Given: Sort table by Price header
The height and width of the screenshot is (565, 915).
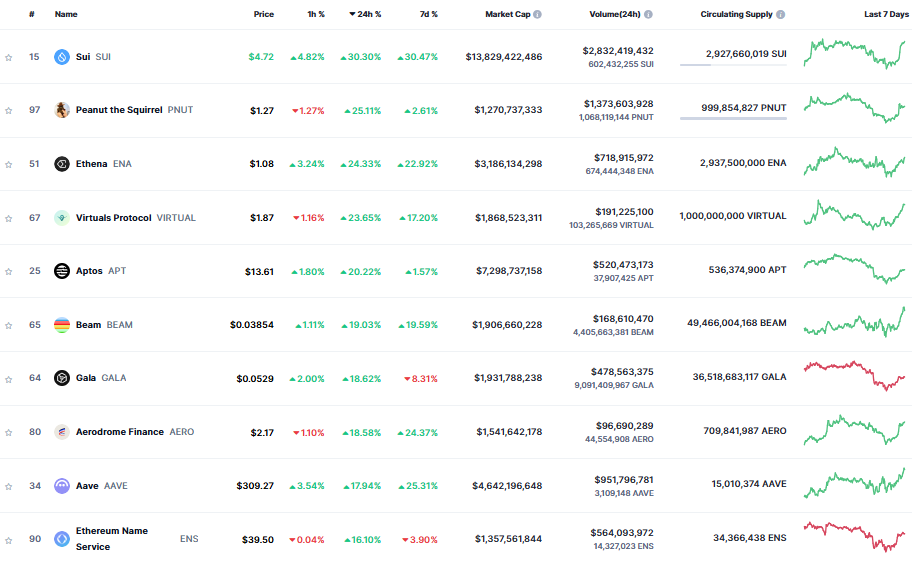Looking at the screenshot, I should [x=264, y=14].
